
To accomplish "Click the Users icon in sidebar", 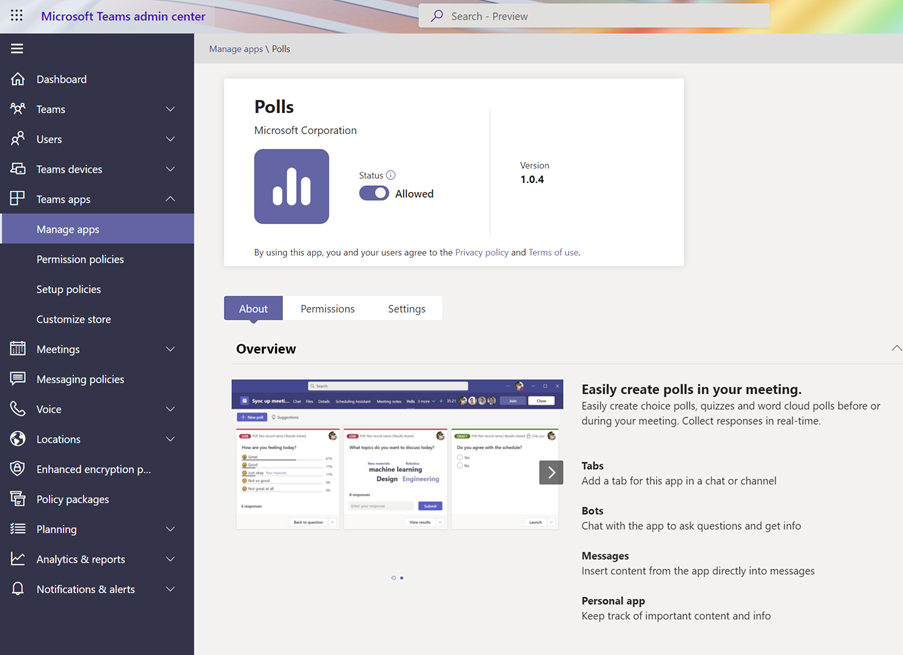I will (18, 139).
